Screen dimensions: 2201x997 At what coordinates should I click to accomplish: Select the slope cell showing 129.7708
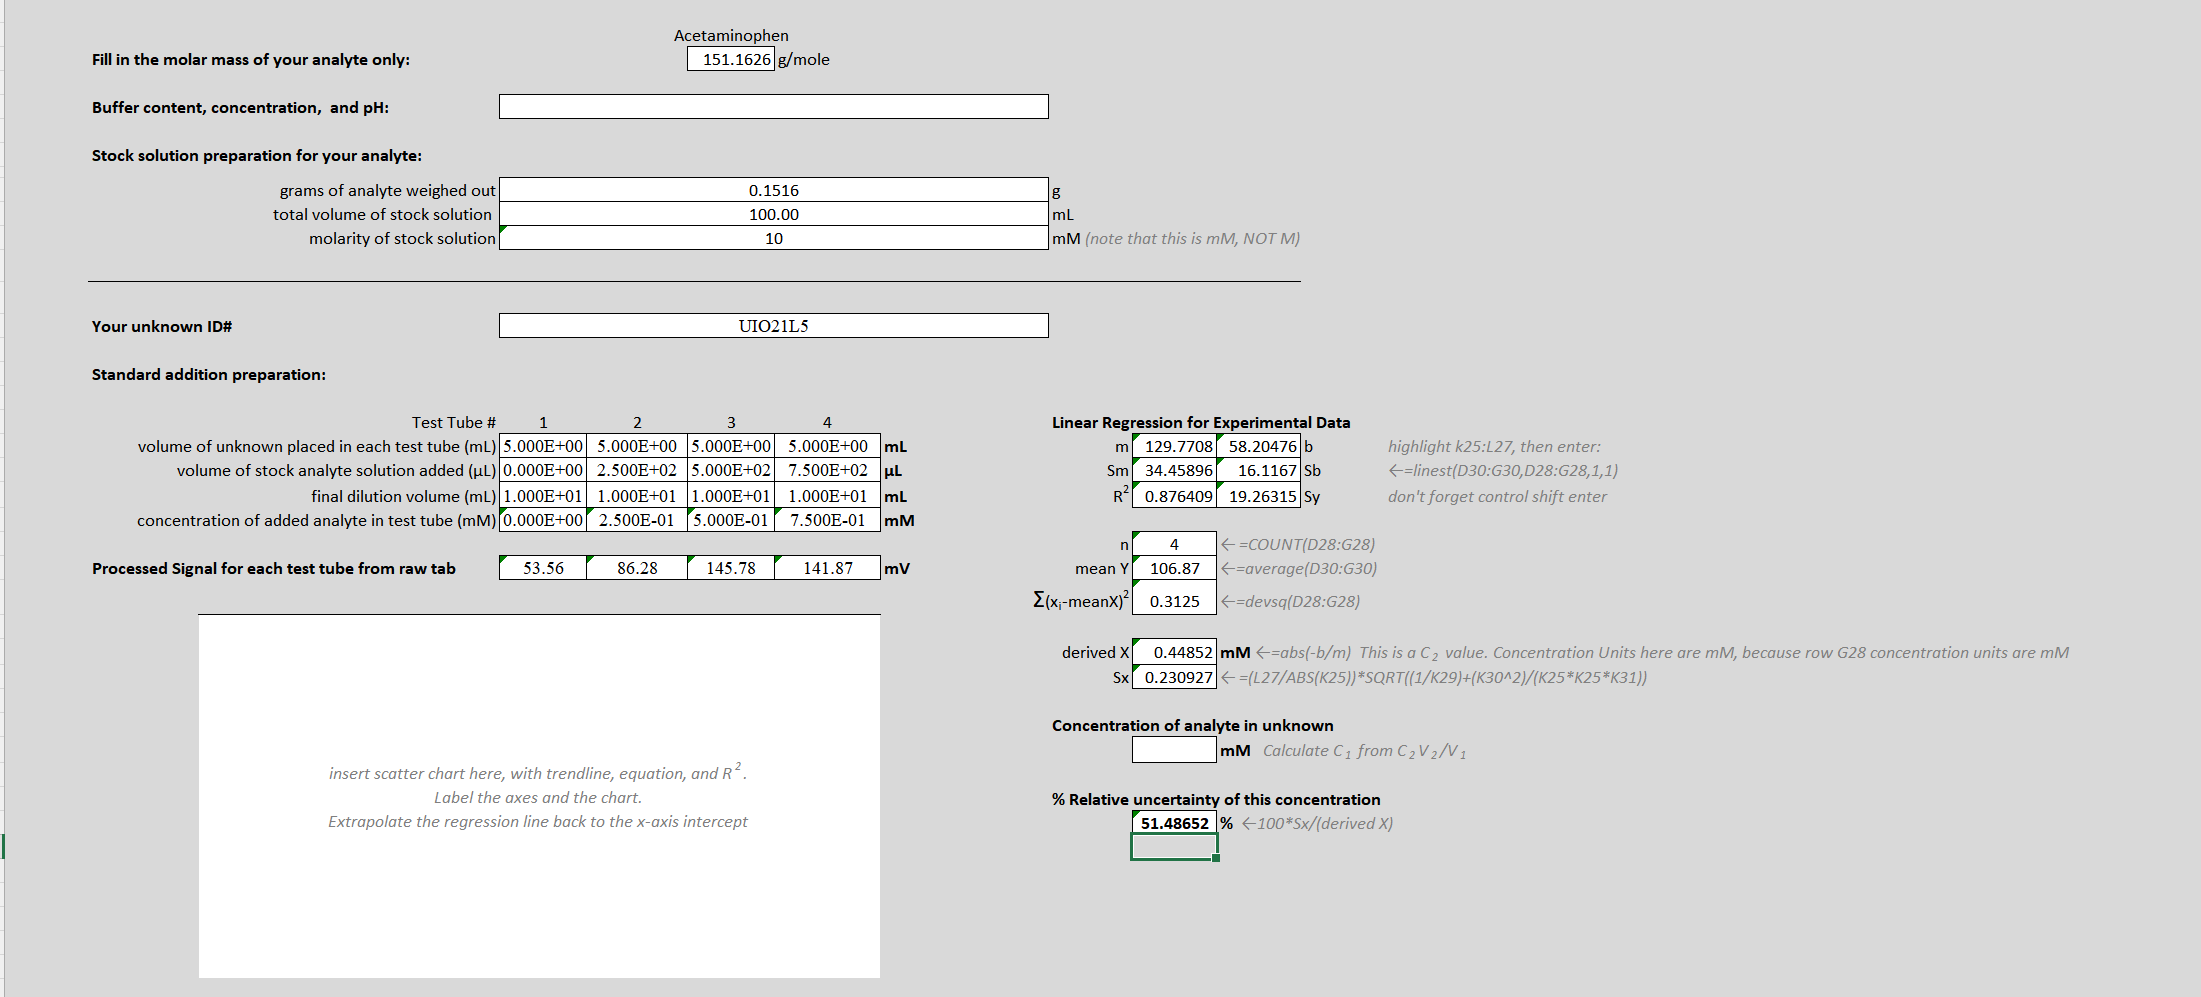[1172, 446]
